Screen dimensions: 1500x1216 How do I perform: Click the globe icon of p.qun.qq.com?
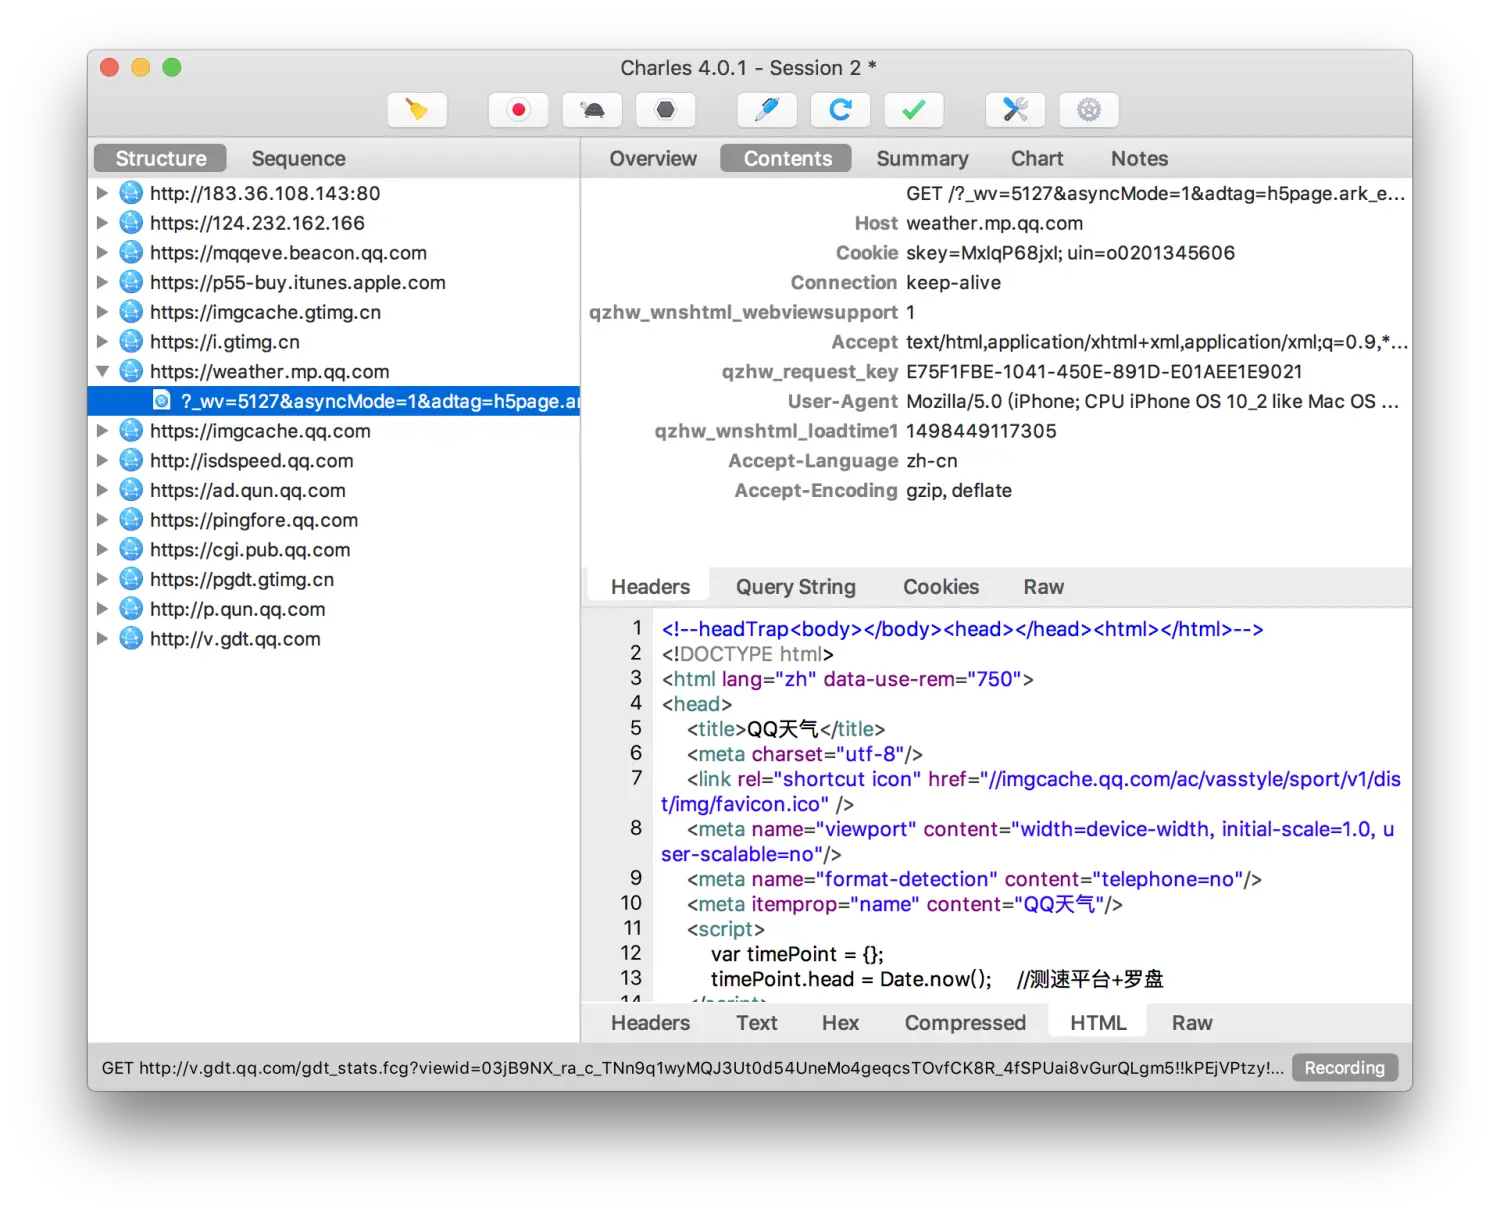click(131, 609)
